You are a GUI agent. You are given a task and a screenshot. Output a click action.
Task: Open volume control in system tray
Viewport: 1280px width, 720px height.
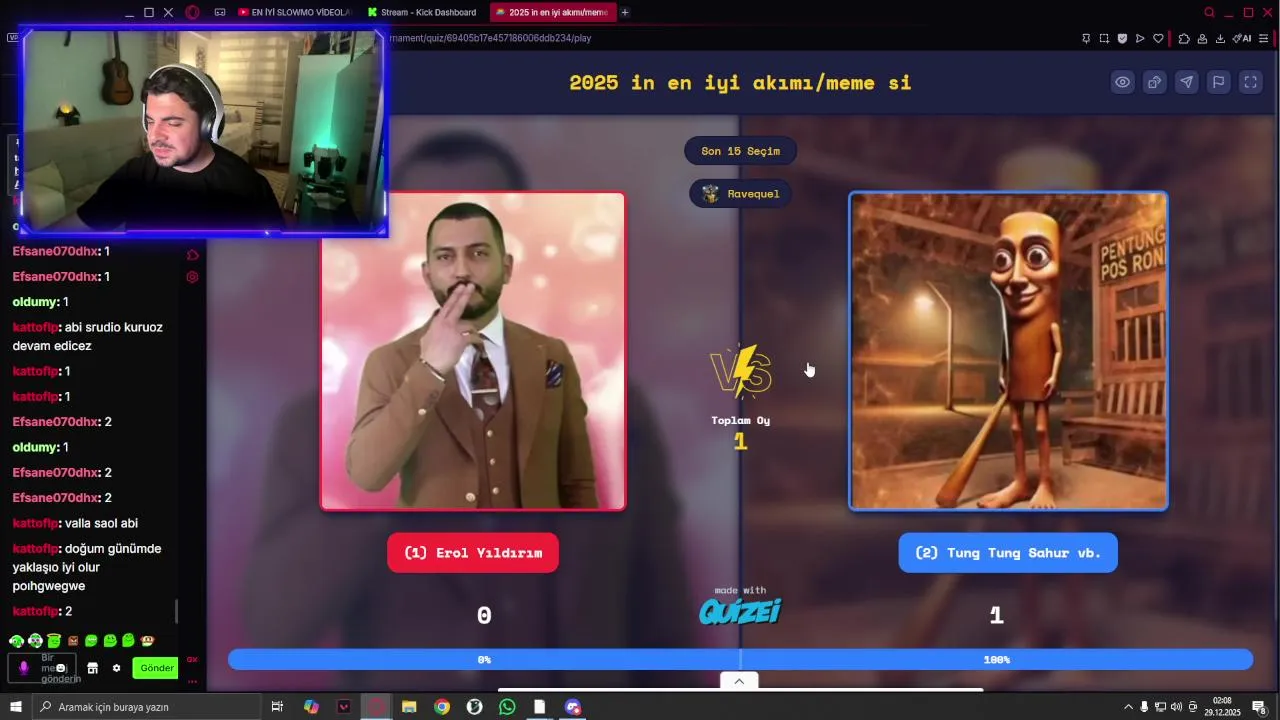pos(1176,707)
